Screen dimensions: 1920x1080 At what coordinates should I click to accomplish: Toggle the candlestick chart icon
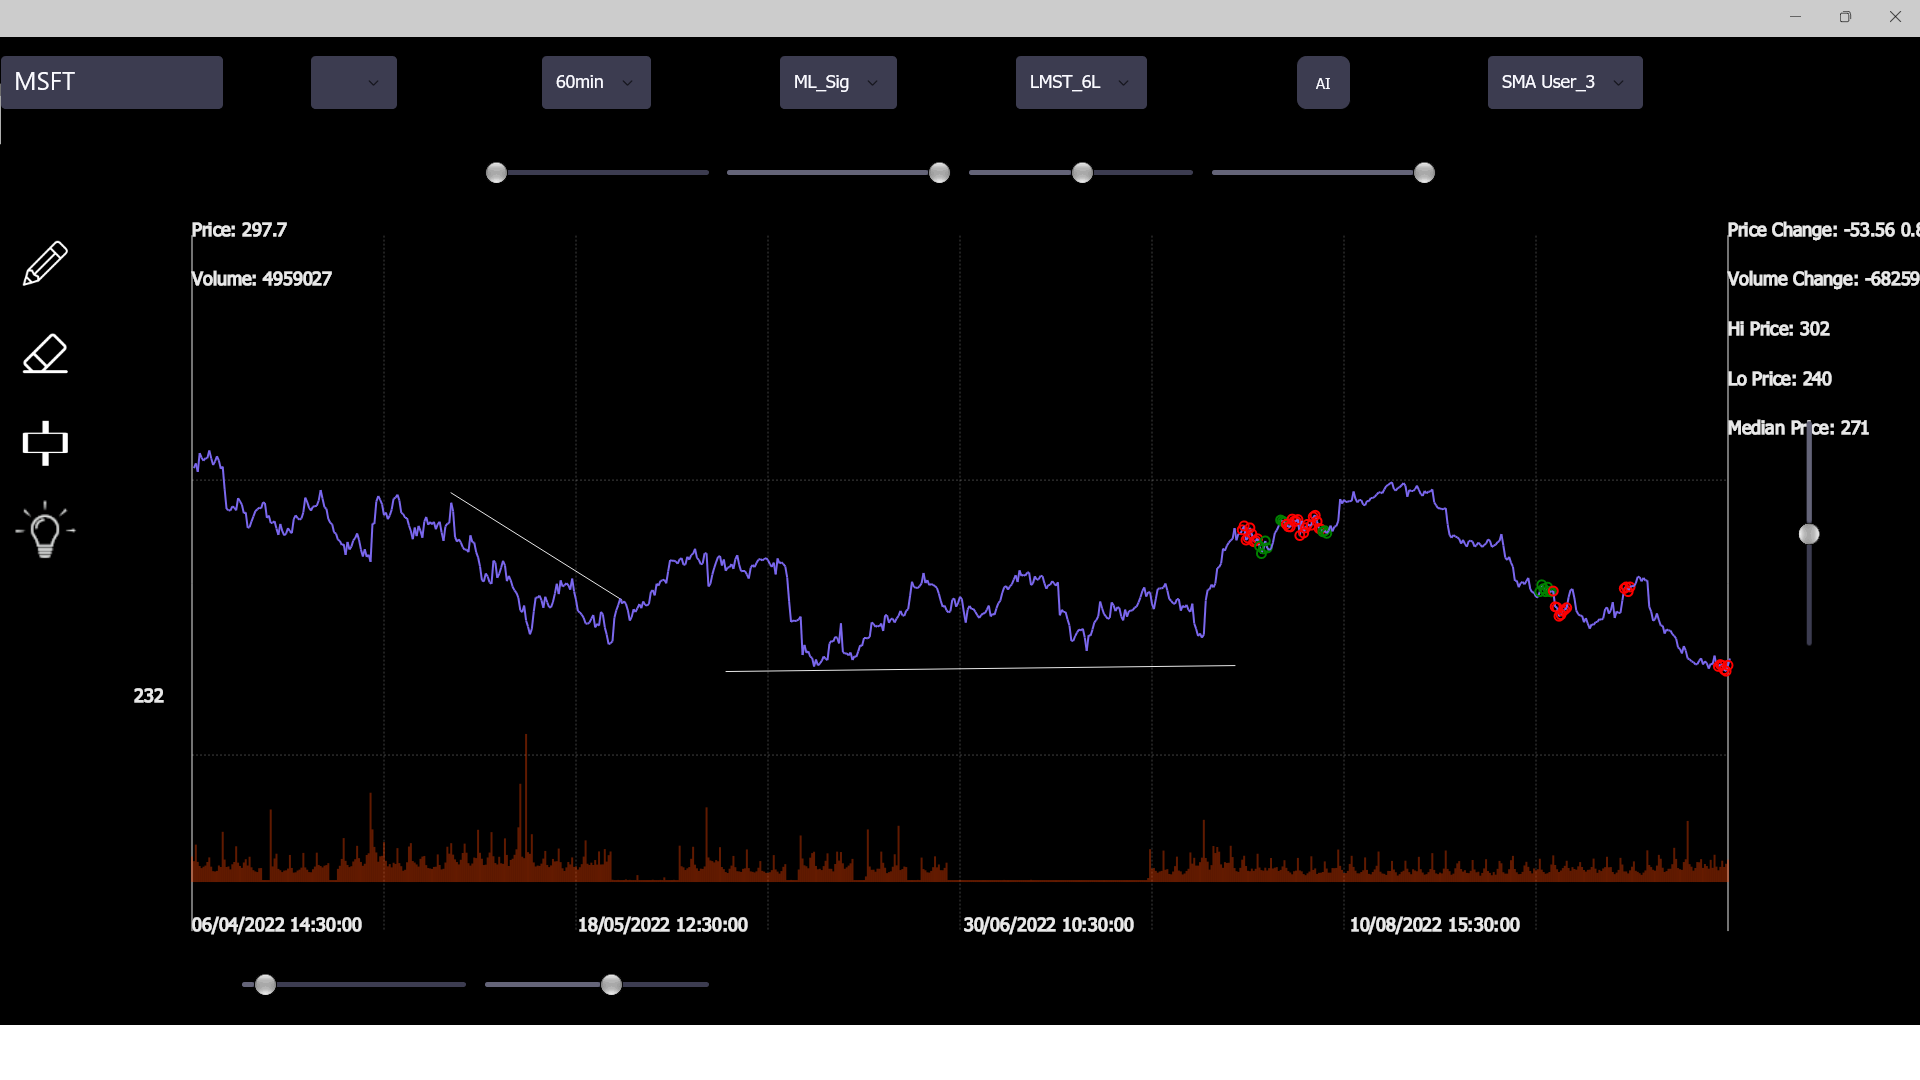pos(45,443)
